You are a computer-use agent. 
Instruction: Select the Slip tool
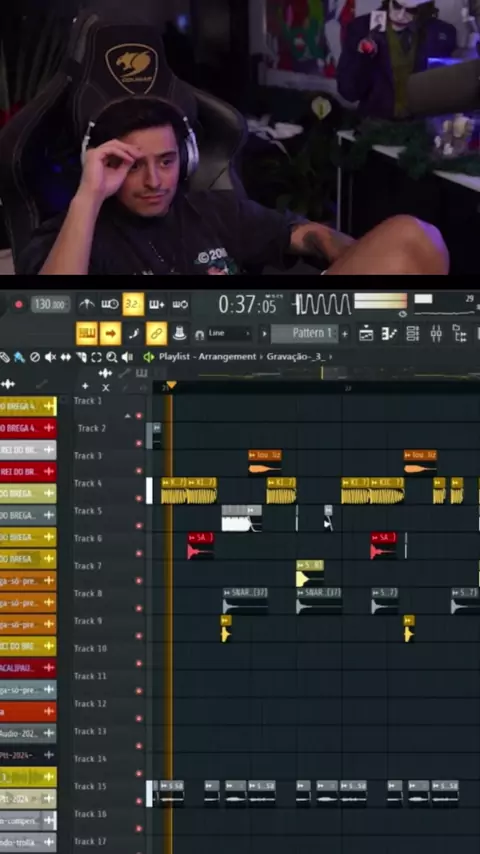pyautogui.click(x=65, y=357)
